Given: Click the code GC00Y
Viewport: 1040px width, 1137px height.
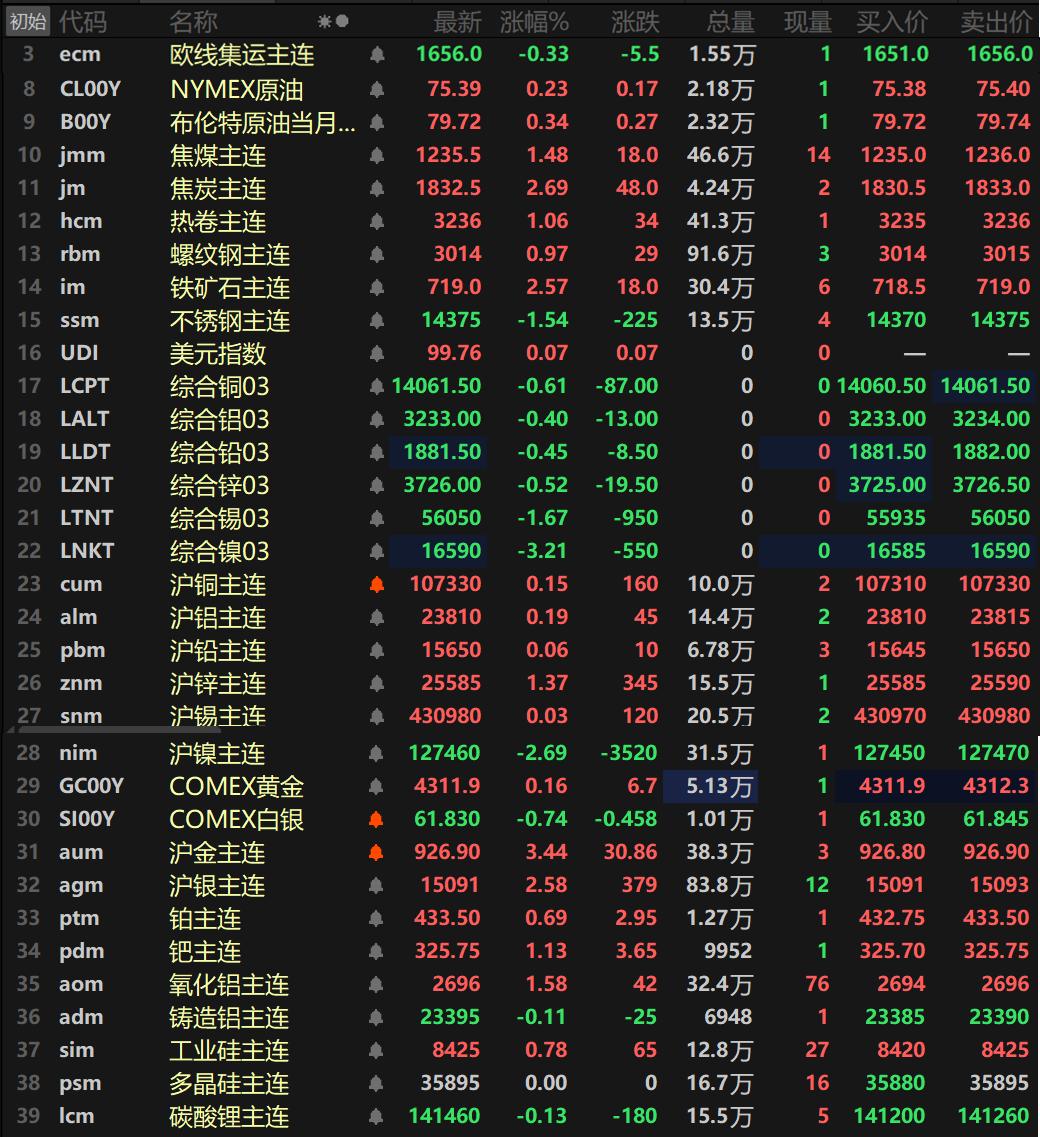Looking at the screenshot, I should coord(91,786).
